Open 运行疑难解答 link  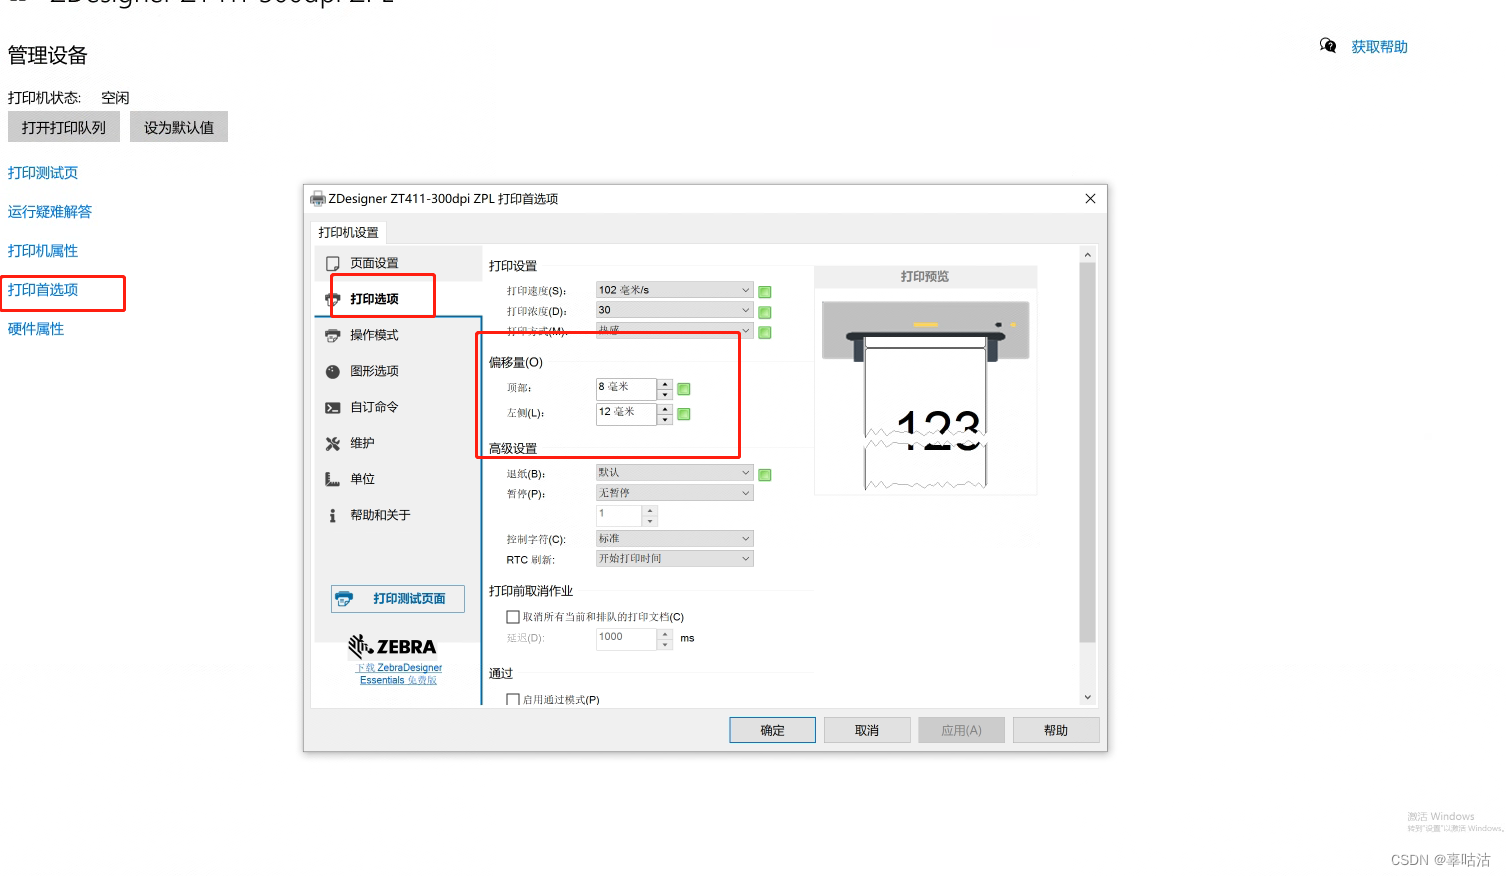tap(50, 212)
